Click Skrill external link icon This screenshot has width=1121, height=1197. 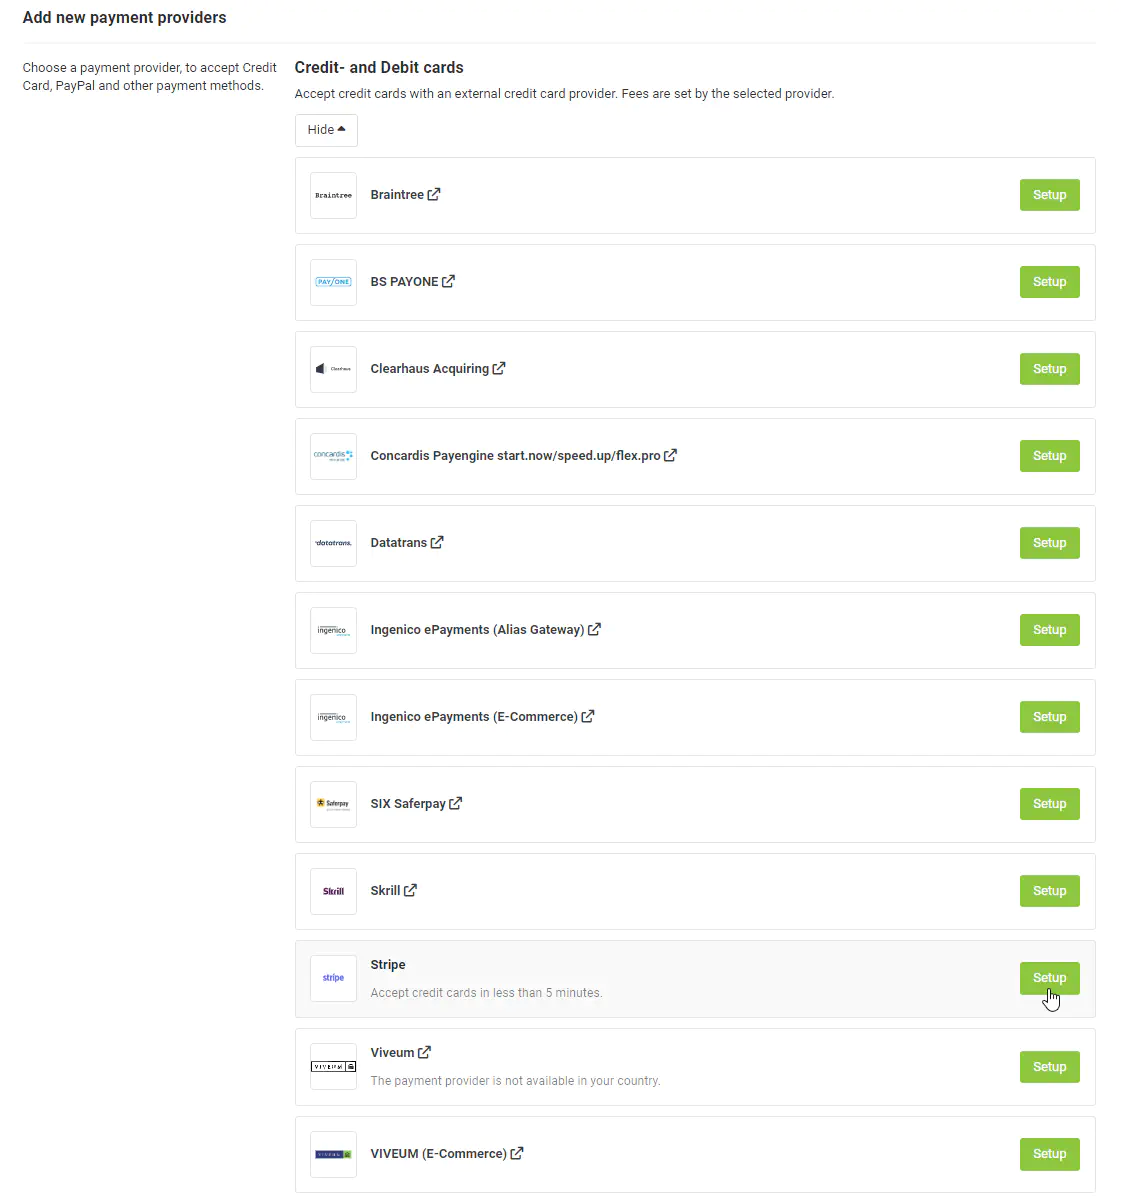(x=410, y=891)
